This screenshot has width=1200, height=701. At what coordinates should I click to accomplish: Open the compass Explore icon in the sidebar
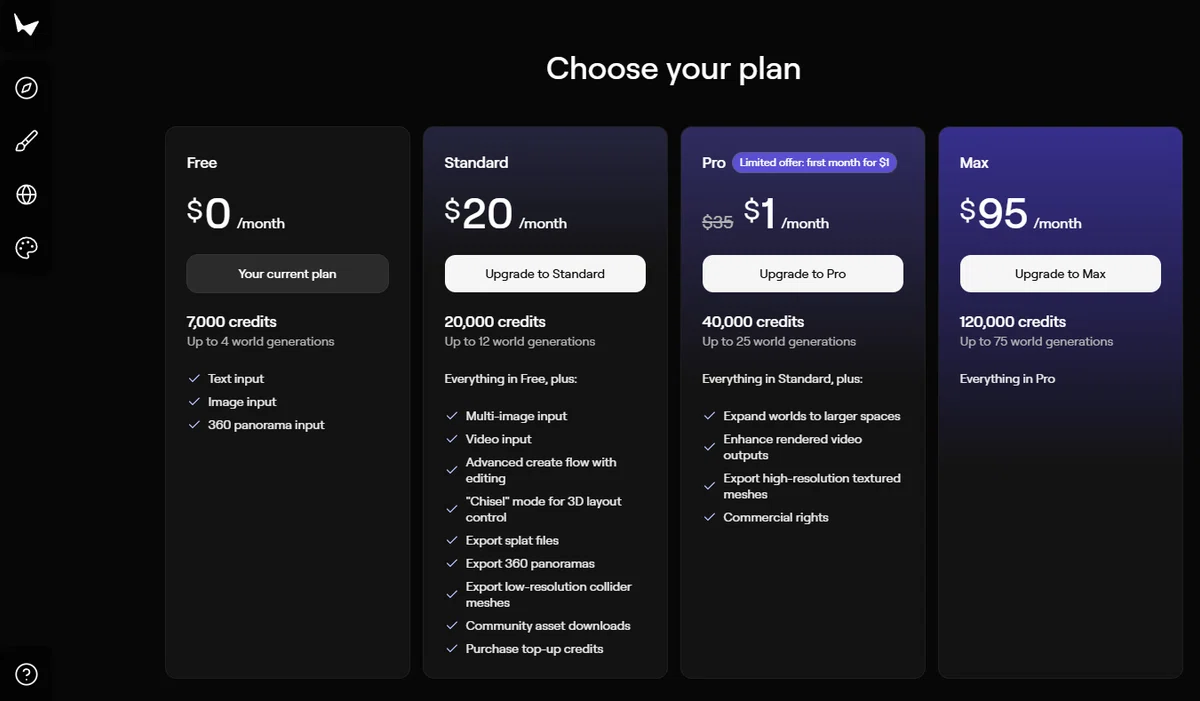[x=27, y=88]
